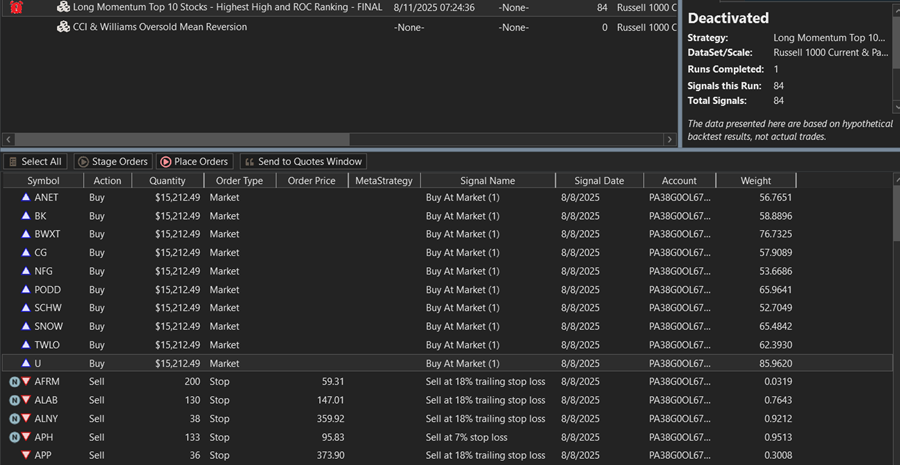Click BWXT weight value 76.7325

775,234
